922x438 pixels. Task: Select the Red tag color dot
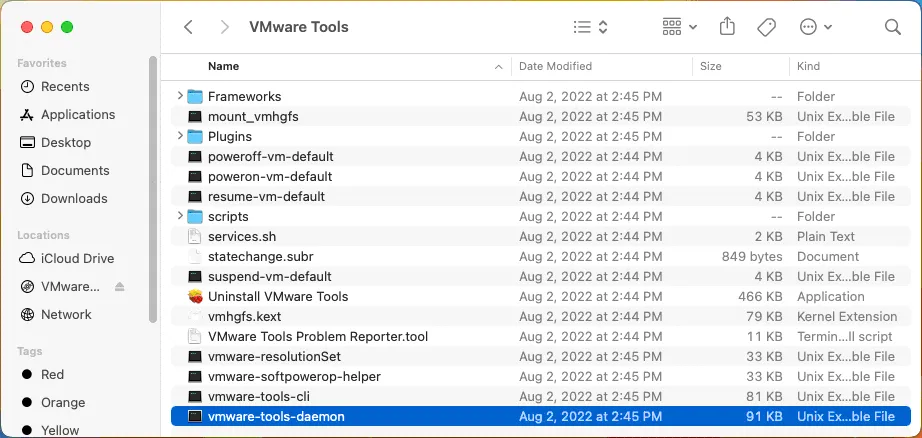27,375
